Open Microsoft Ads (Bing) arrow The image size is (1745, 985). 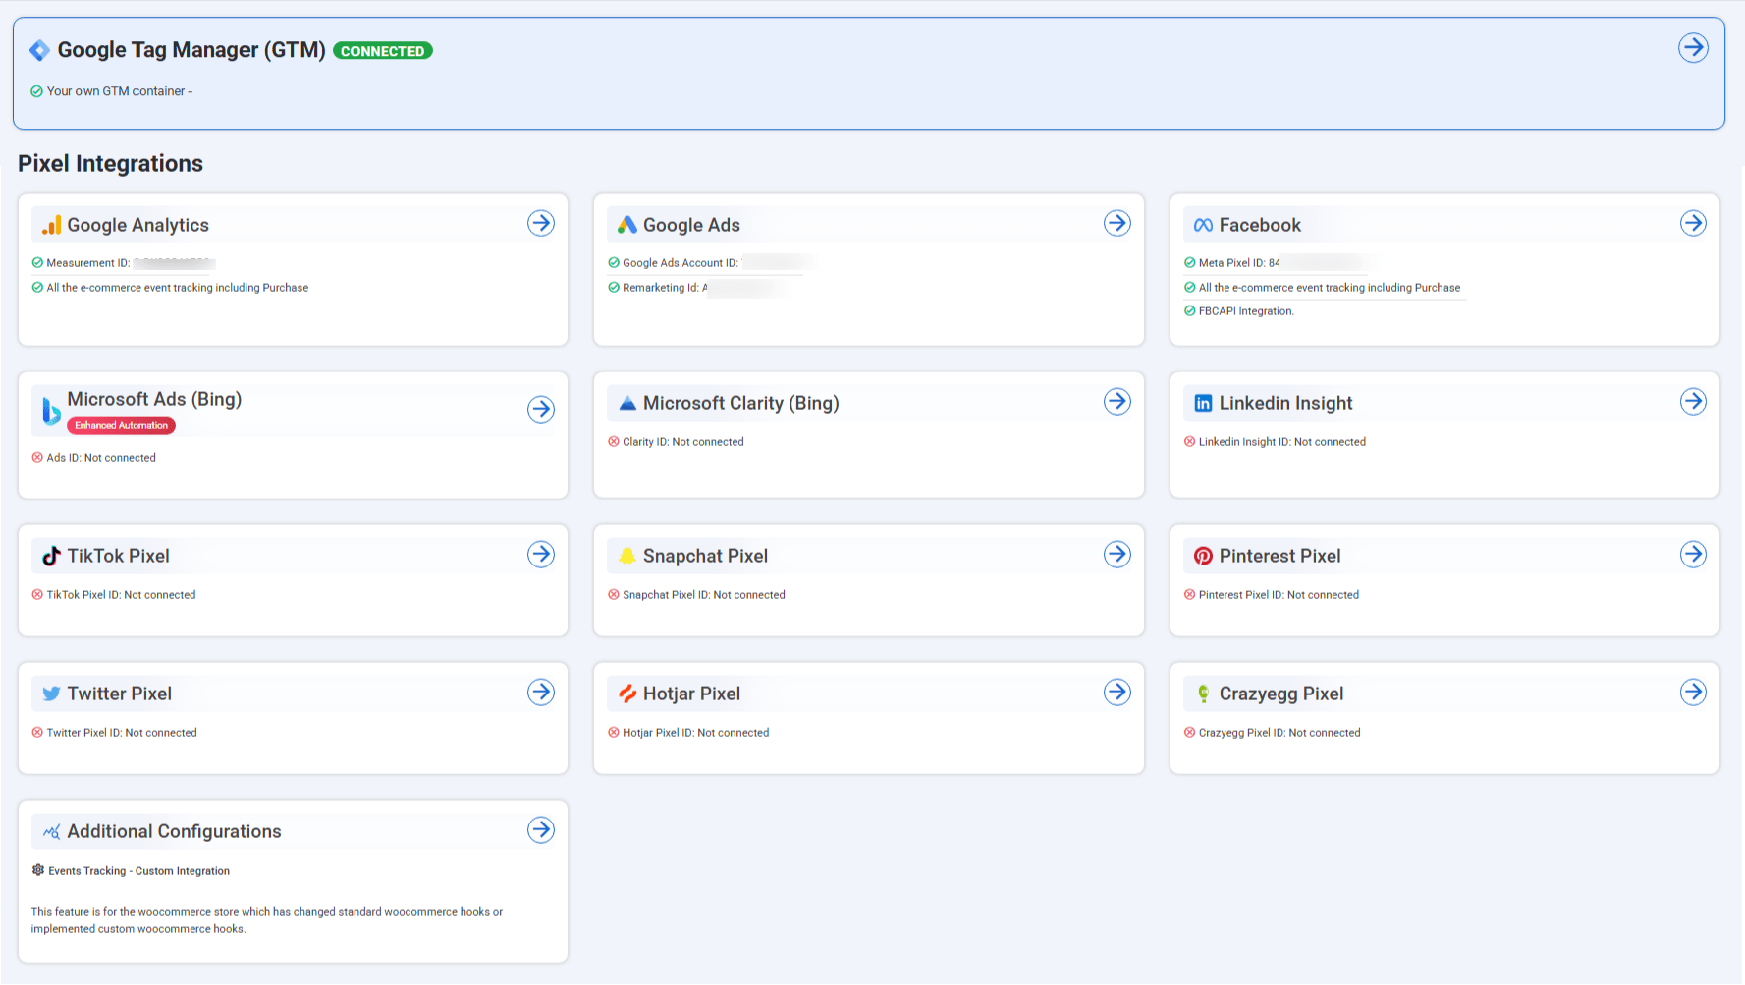pos(541,409)
